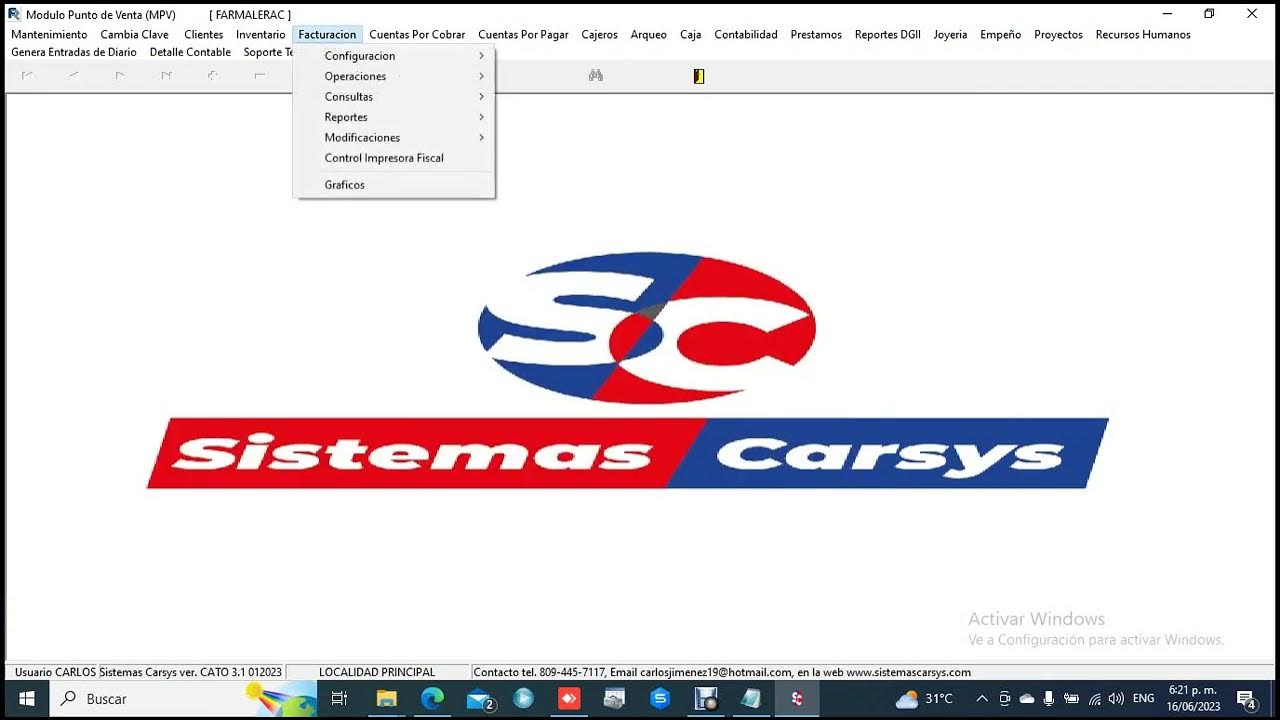Viewport: 1280px width, 720px height.
Task: Collapse the Facturacion menu
Action: tap(327, 34)
